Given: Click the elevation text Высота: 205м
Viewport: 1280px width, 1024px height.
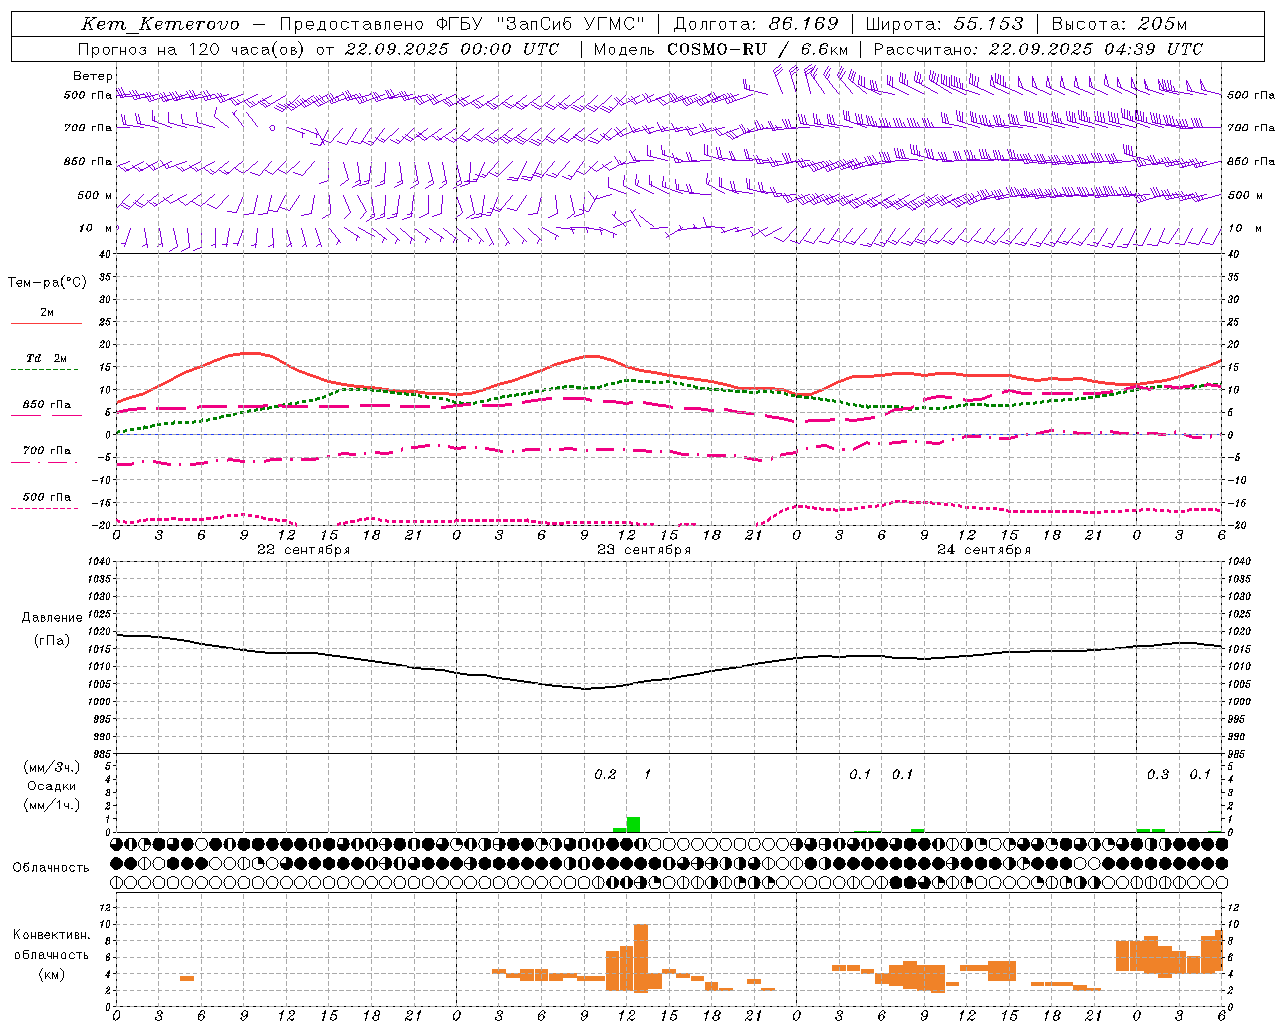Looking at the screenshot, I should [1119, 24].
